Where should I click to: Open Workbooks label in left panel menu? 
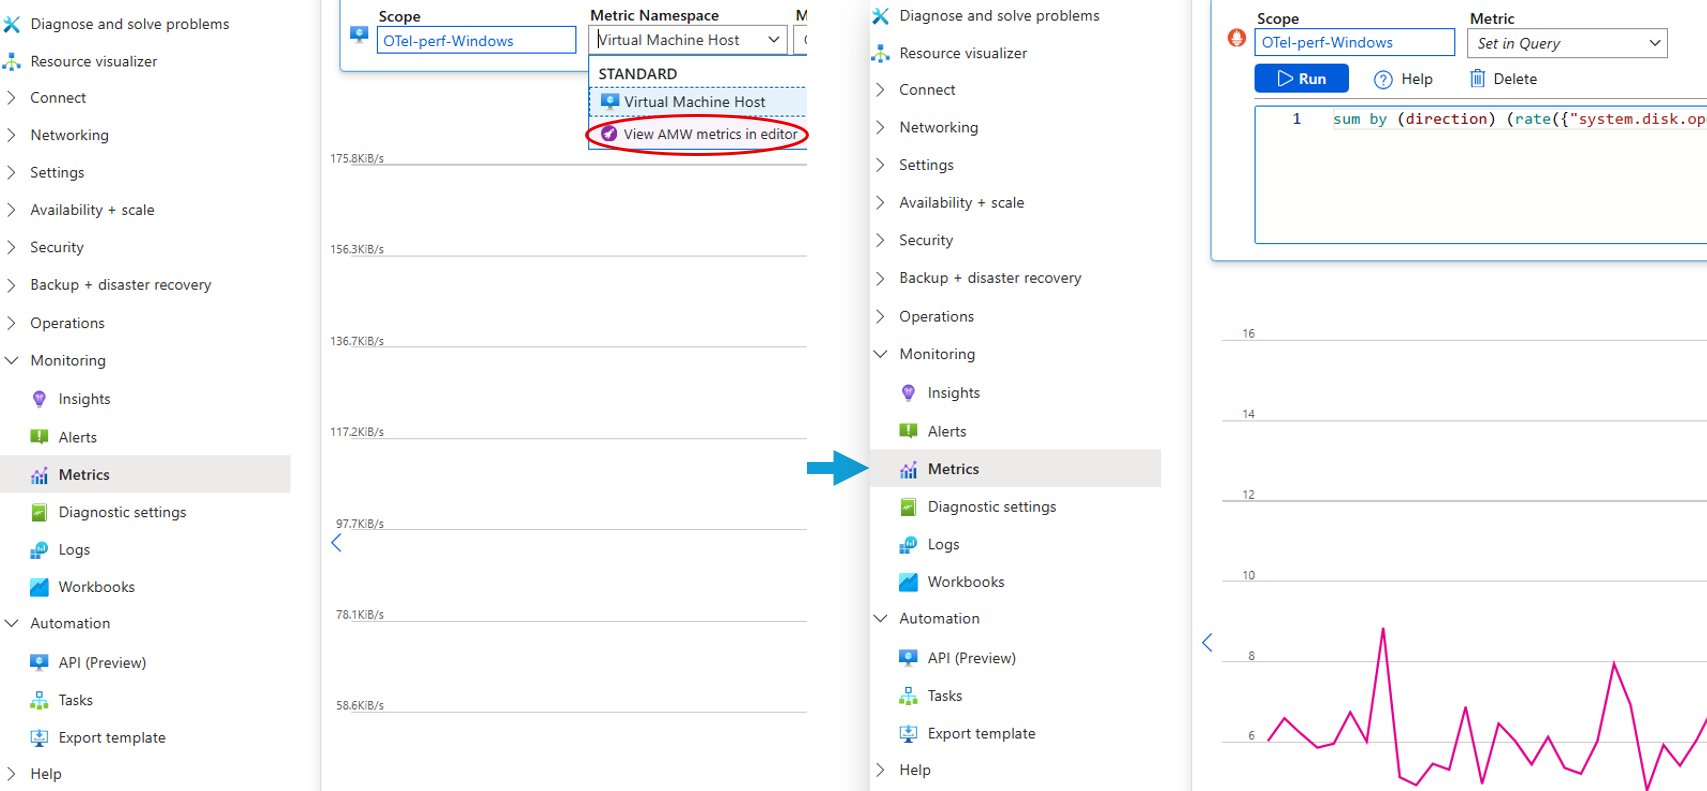(97, 587)
